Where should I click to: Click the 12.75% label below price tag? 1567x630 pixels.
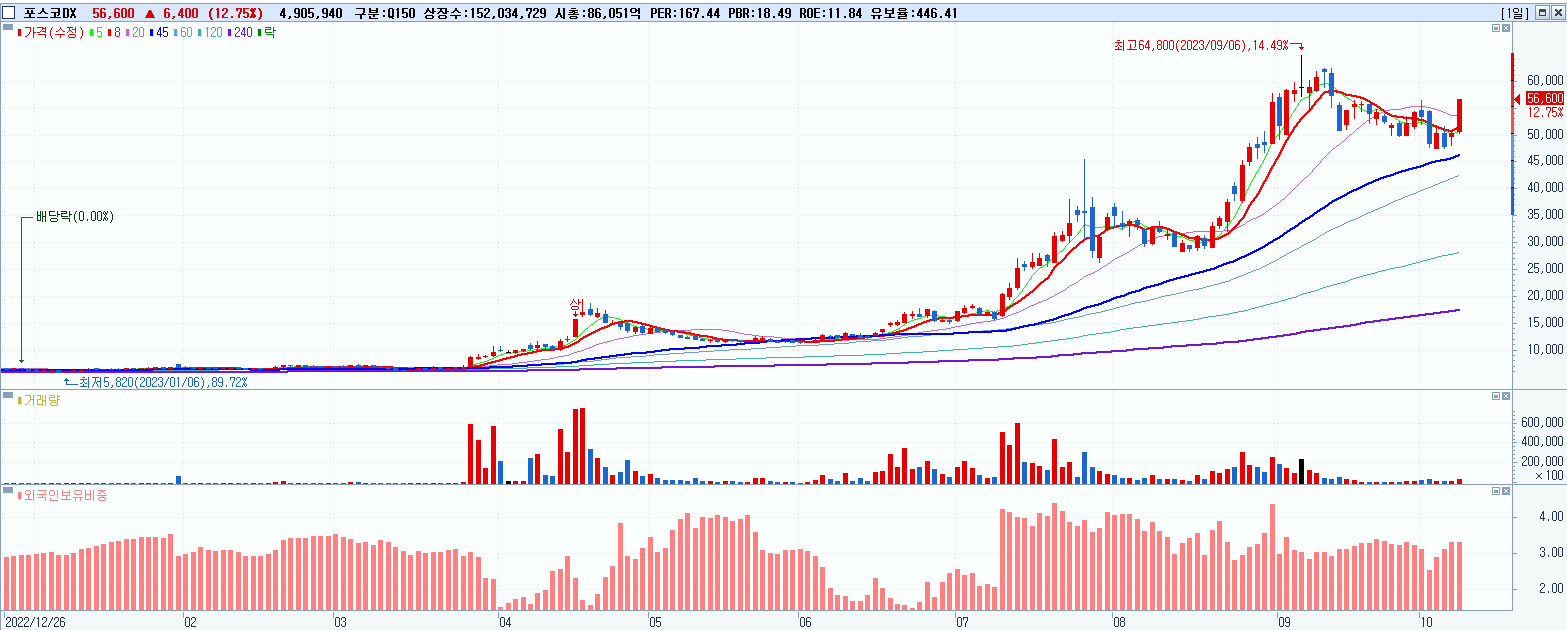tap(1545, 113)
